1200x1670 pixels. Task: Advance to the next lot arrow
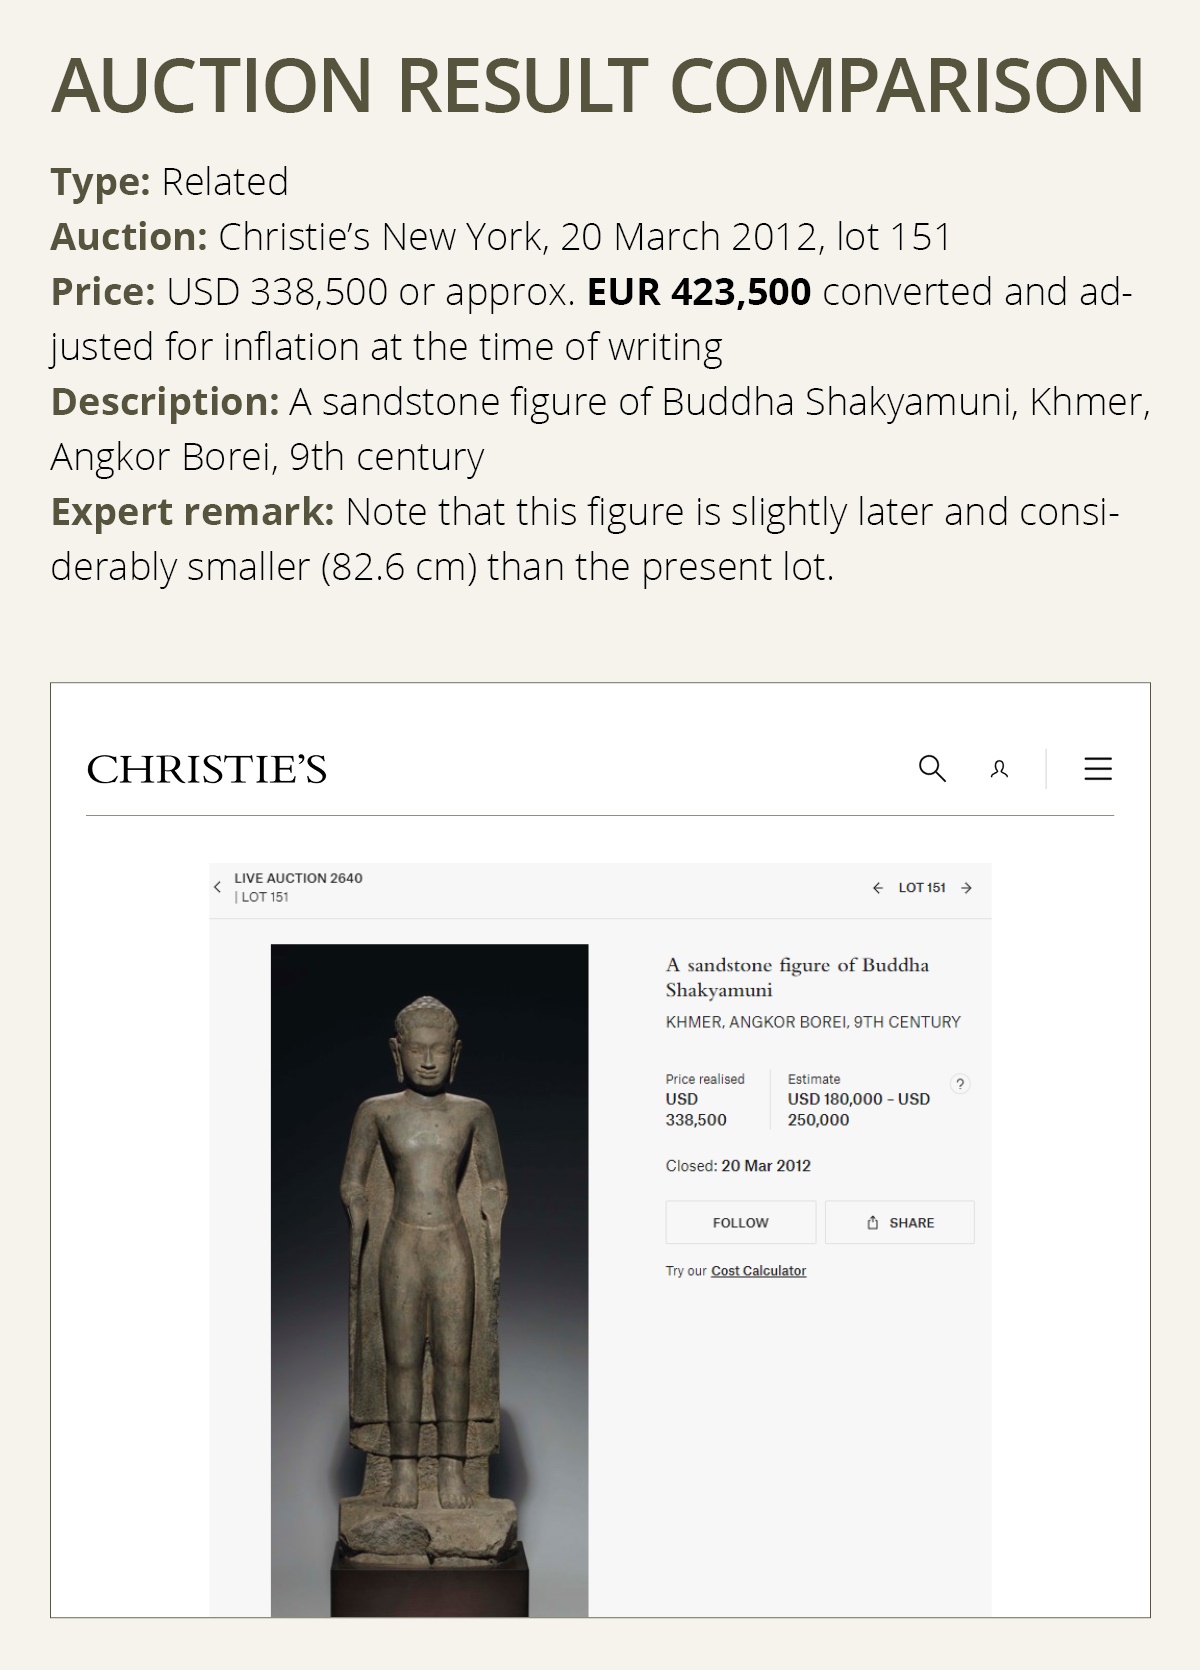(x=964, y=886)
